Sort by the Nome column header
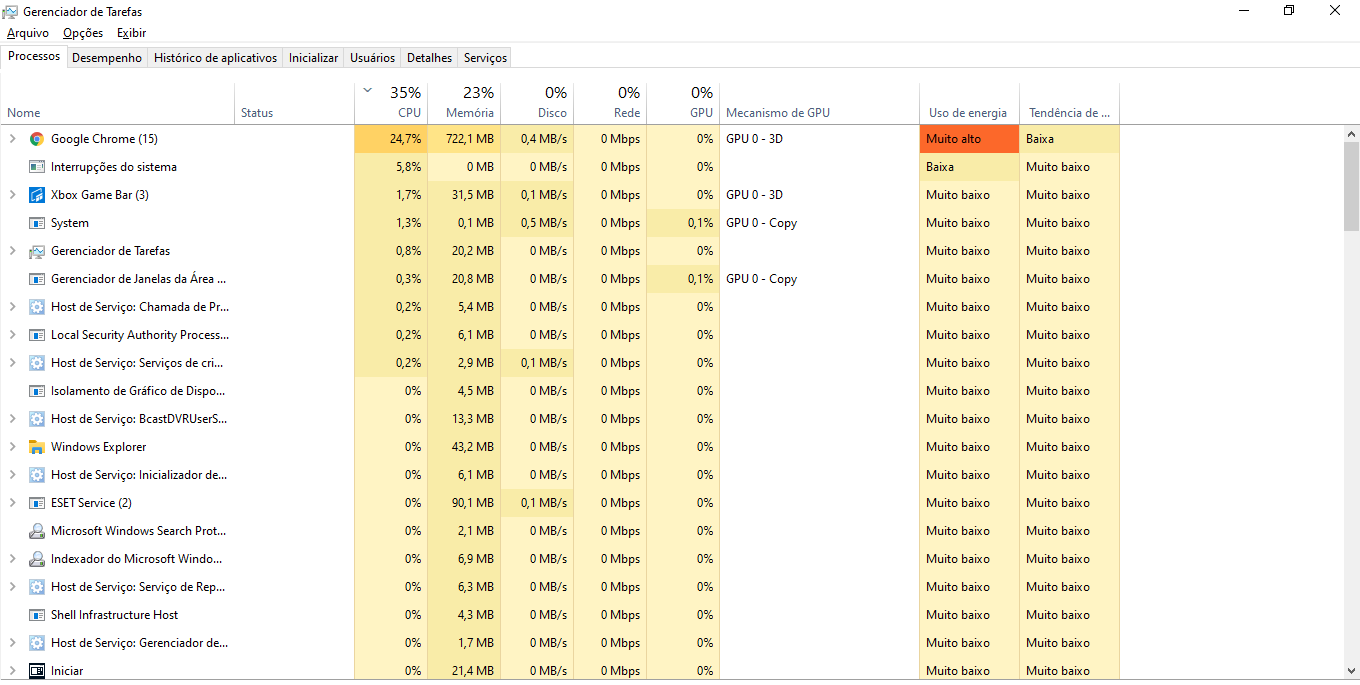The height and width of the screenshot is (685, 1360). 118,103
